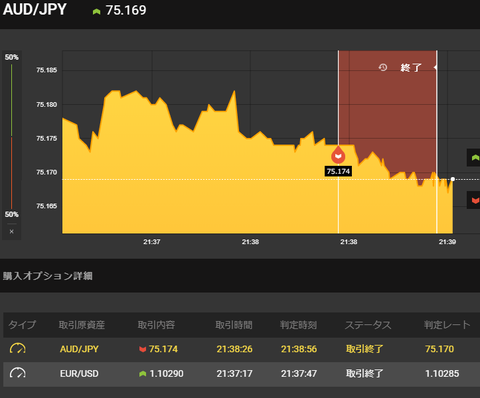Click the gauge type icon in AUD/JPY row

(x=18, y=349)
